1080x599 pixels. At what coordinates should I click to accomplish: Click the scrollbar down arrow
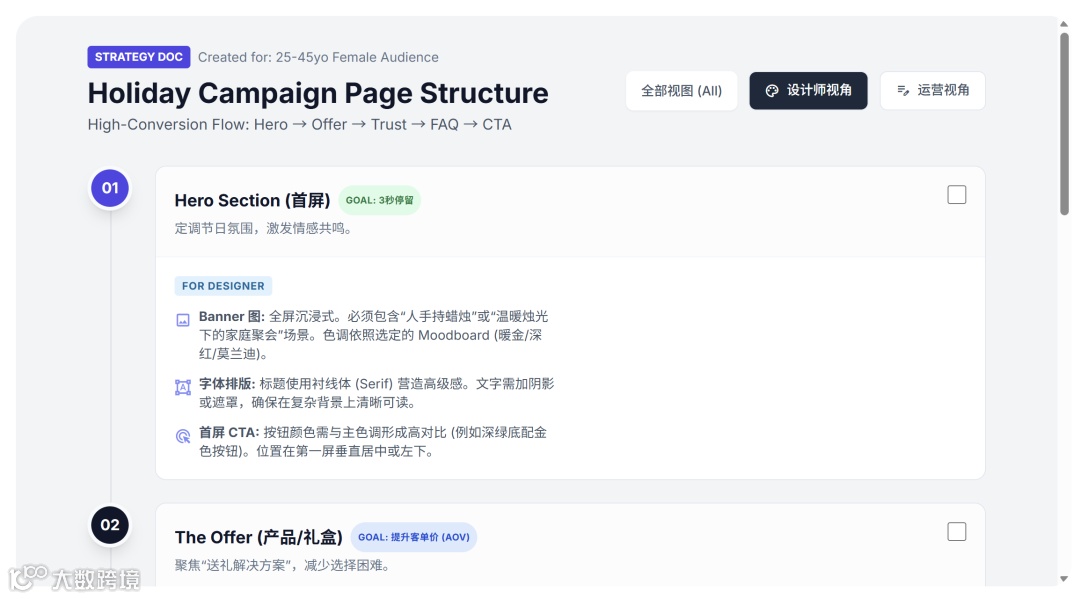click(1064, 579)
